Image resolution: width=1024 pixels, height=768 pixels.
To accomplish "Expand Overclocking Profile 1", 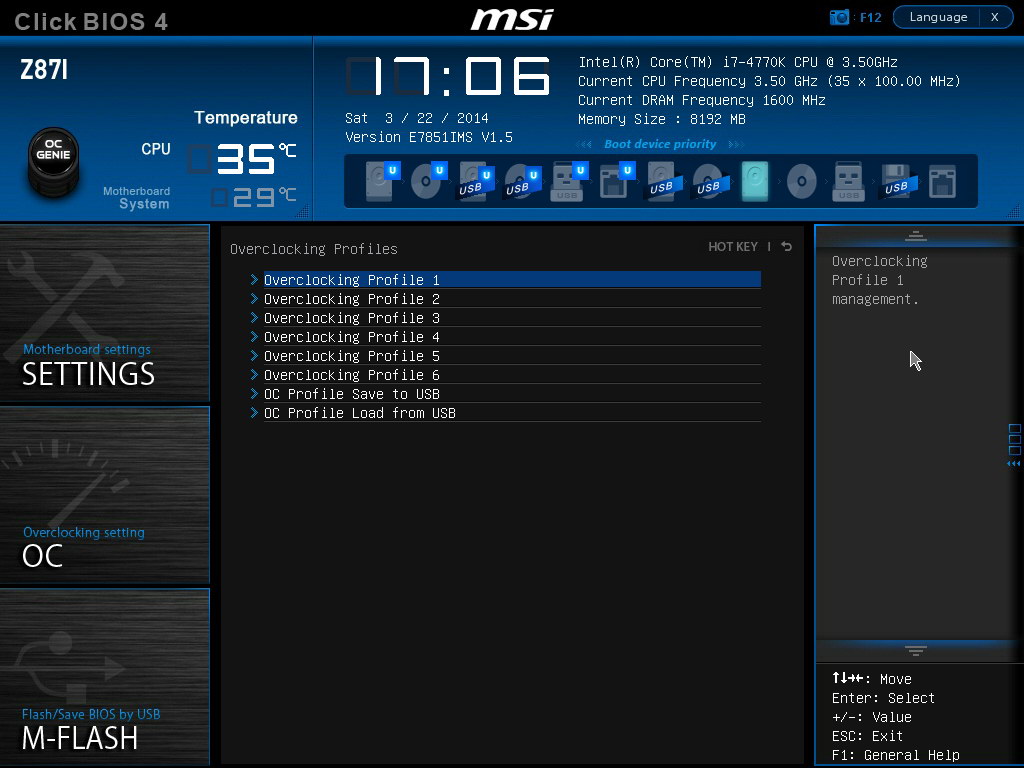I will 512,280.
